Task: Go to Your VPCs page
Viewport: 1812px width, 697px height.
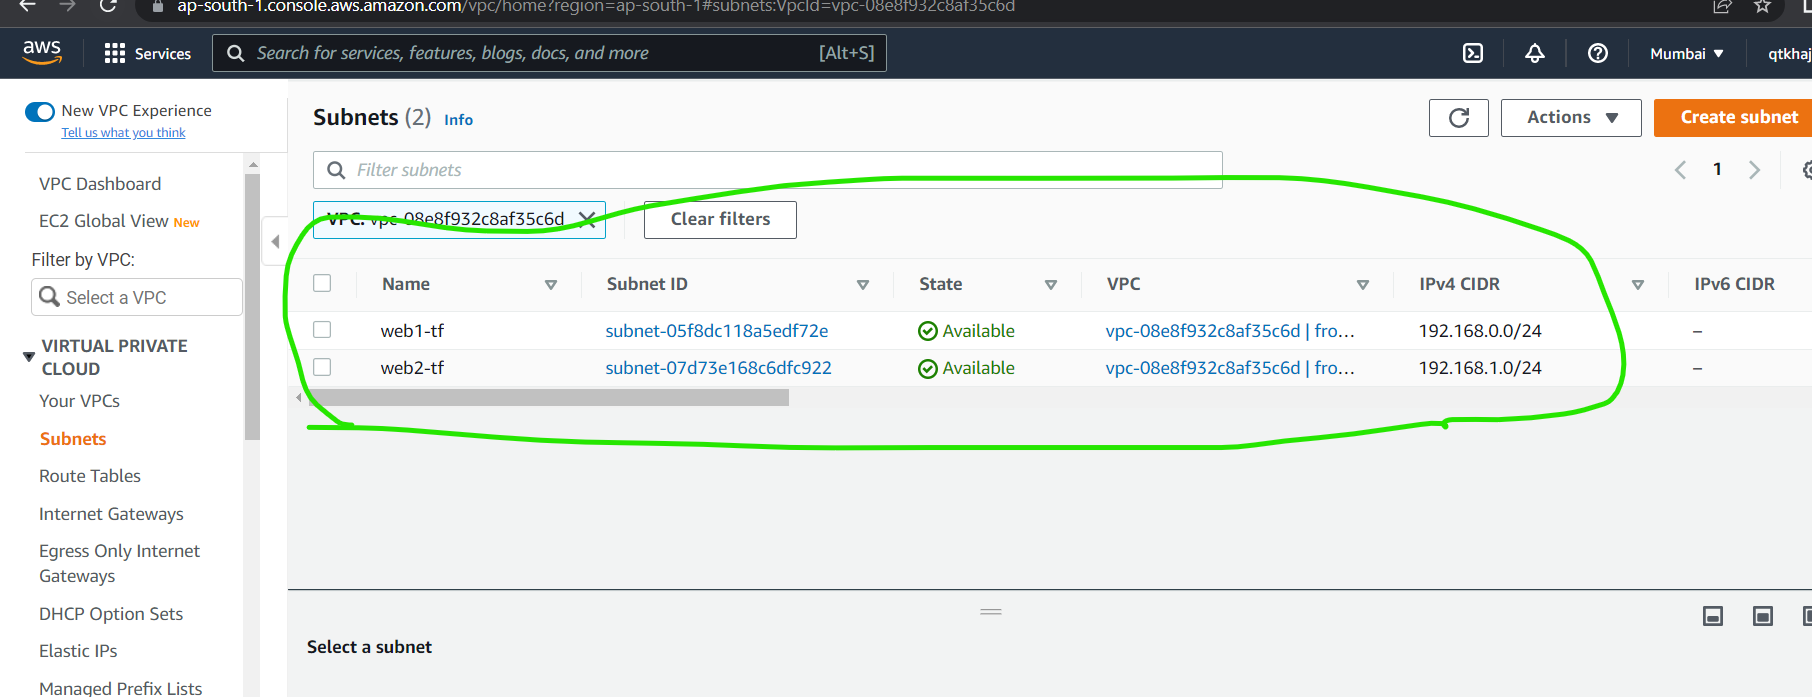Action: pos(79,401)
